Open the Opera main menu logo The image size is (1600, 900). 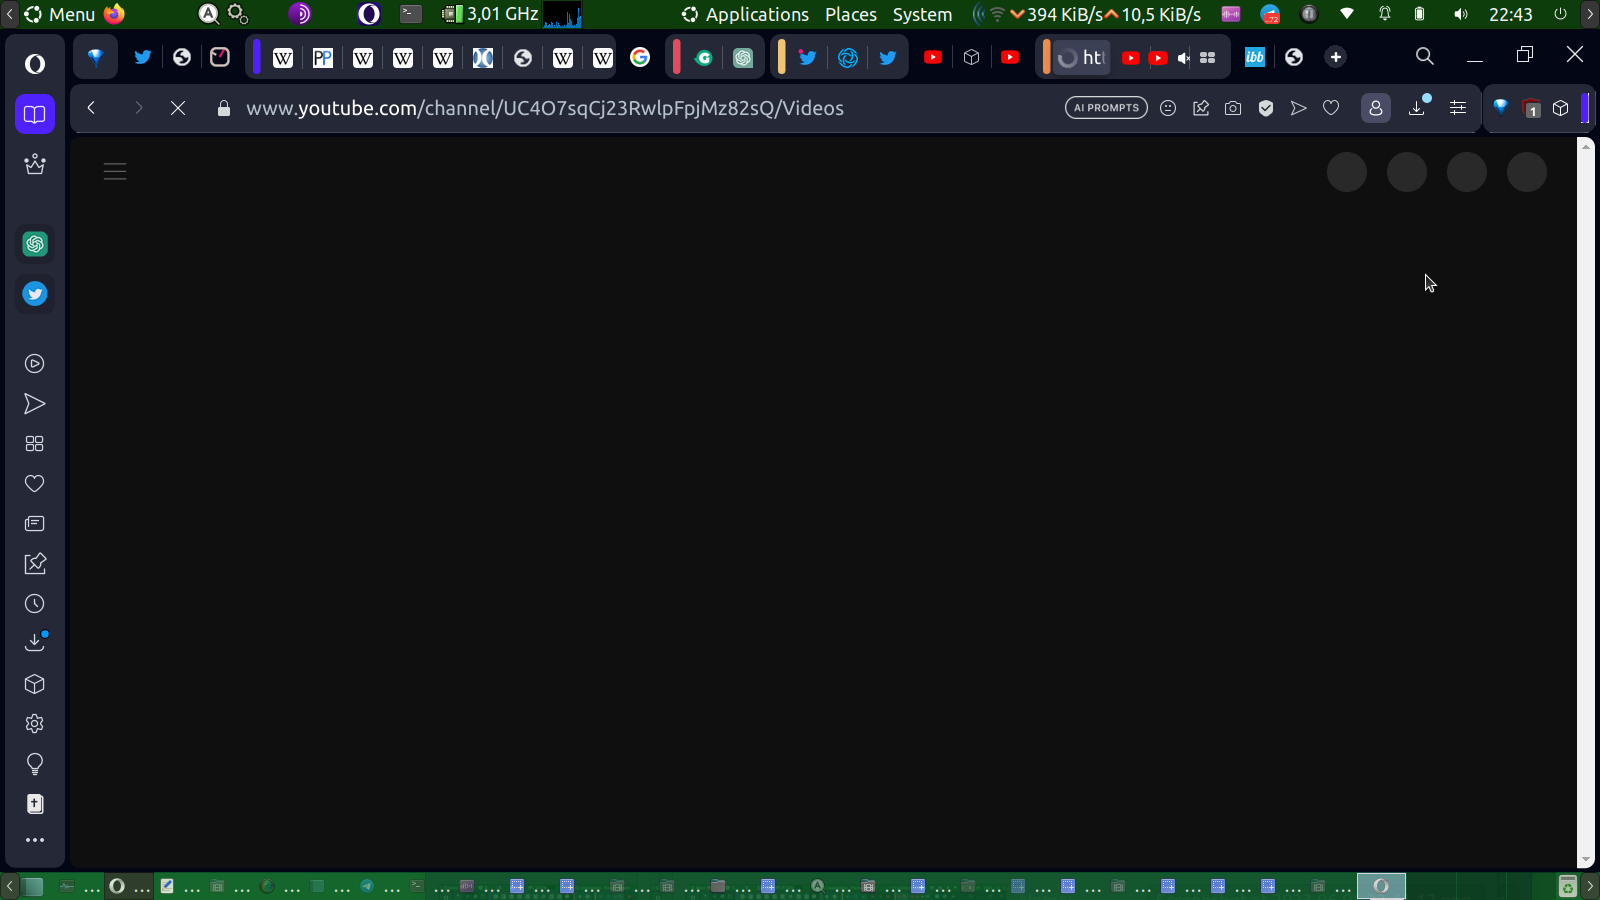pos(35,64)
